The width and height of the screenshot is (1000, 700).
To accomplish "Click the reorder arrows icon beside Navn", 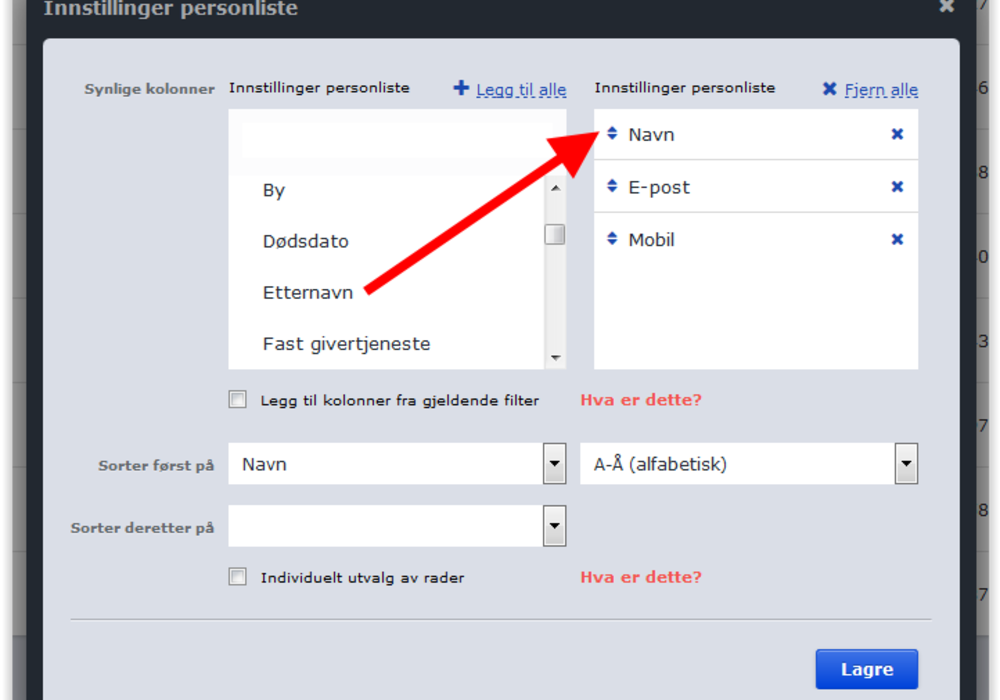I will 612,133.
